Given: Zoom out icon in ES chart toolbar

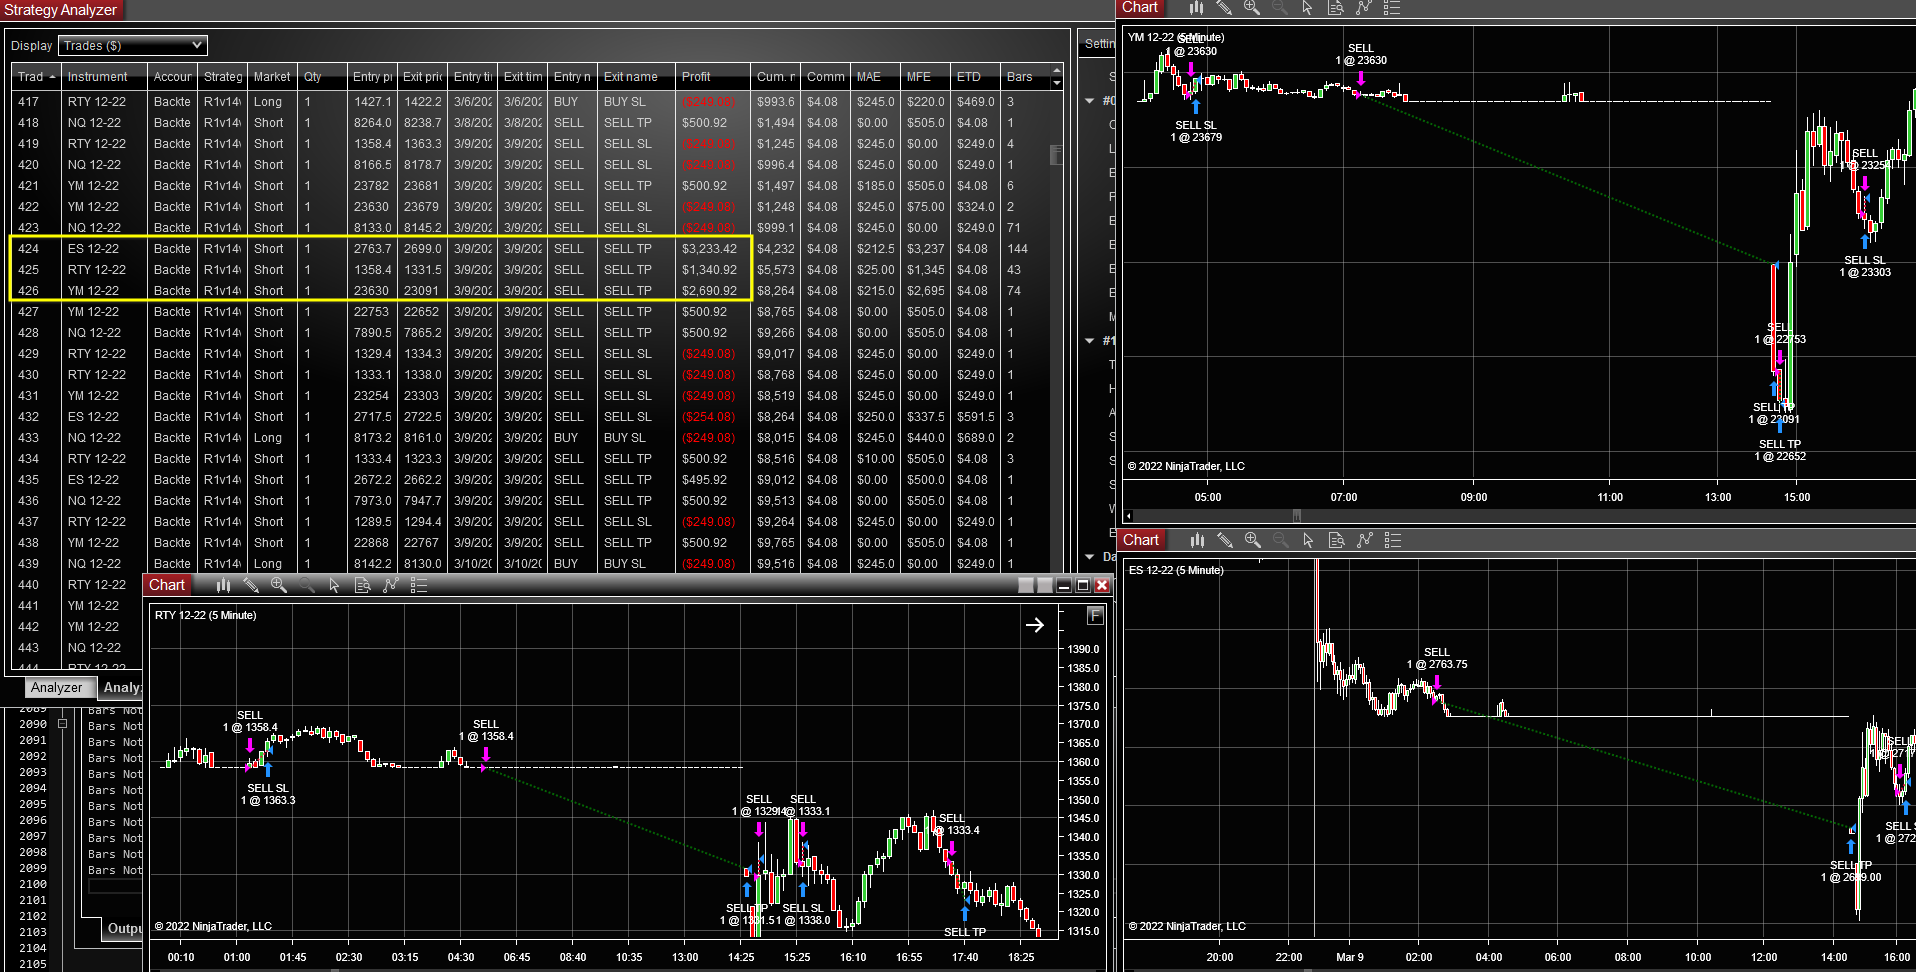Looking at the screenshot, I should pyautogui.click(x=1280, y=540).
